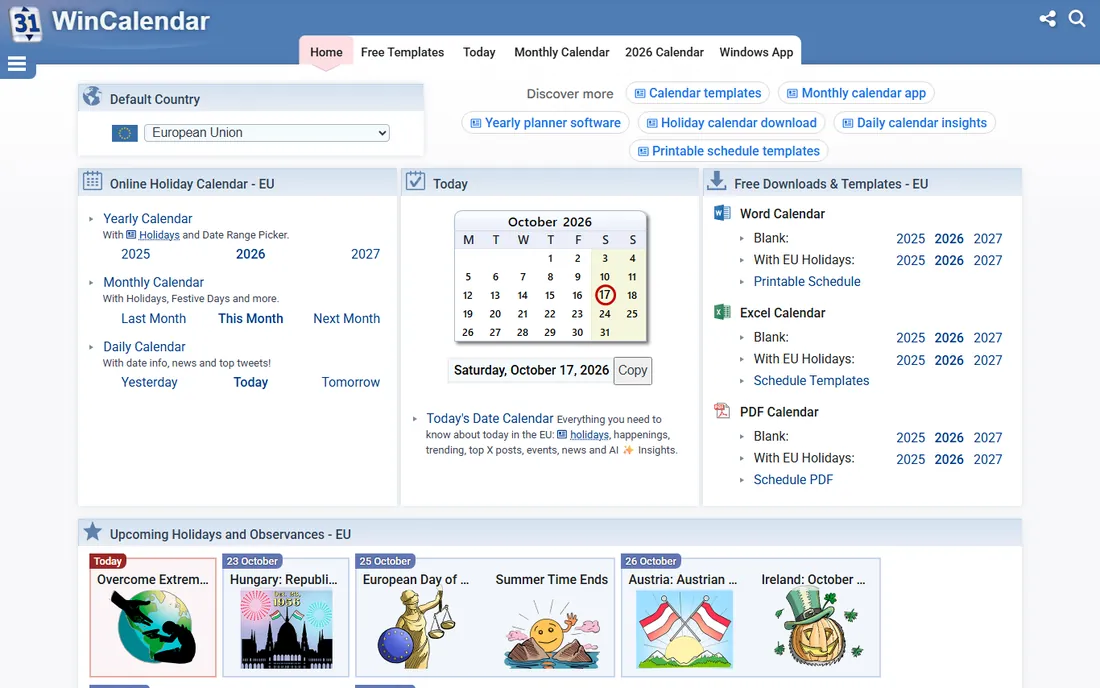Open Excel Blank 2025 calendar link
The width and height of the screenshot is (1100, 688).
pyautogui.click(x=911, y=338)
